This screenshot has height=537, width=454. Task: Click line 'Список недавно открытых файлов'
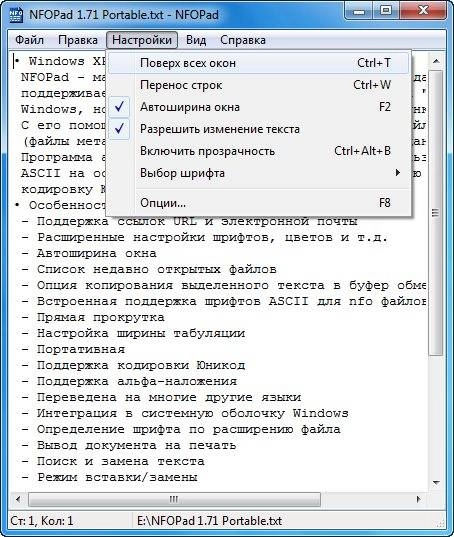(x=156, y=270)
